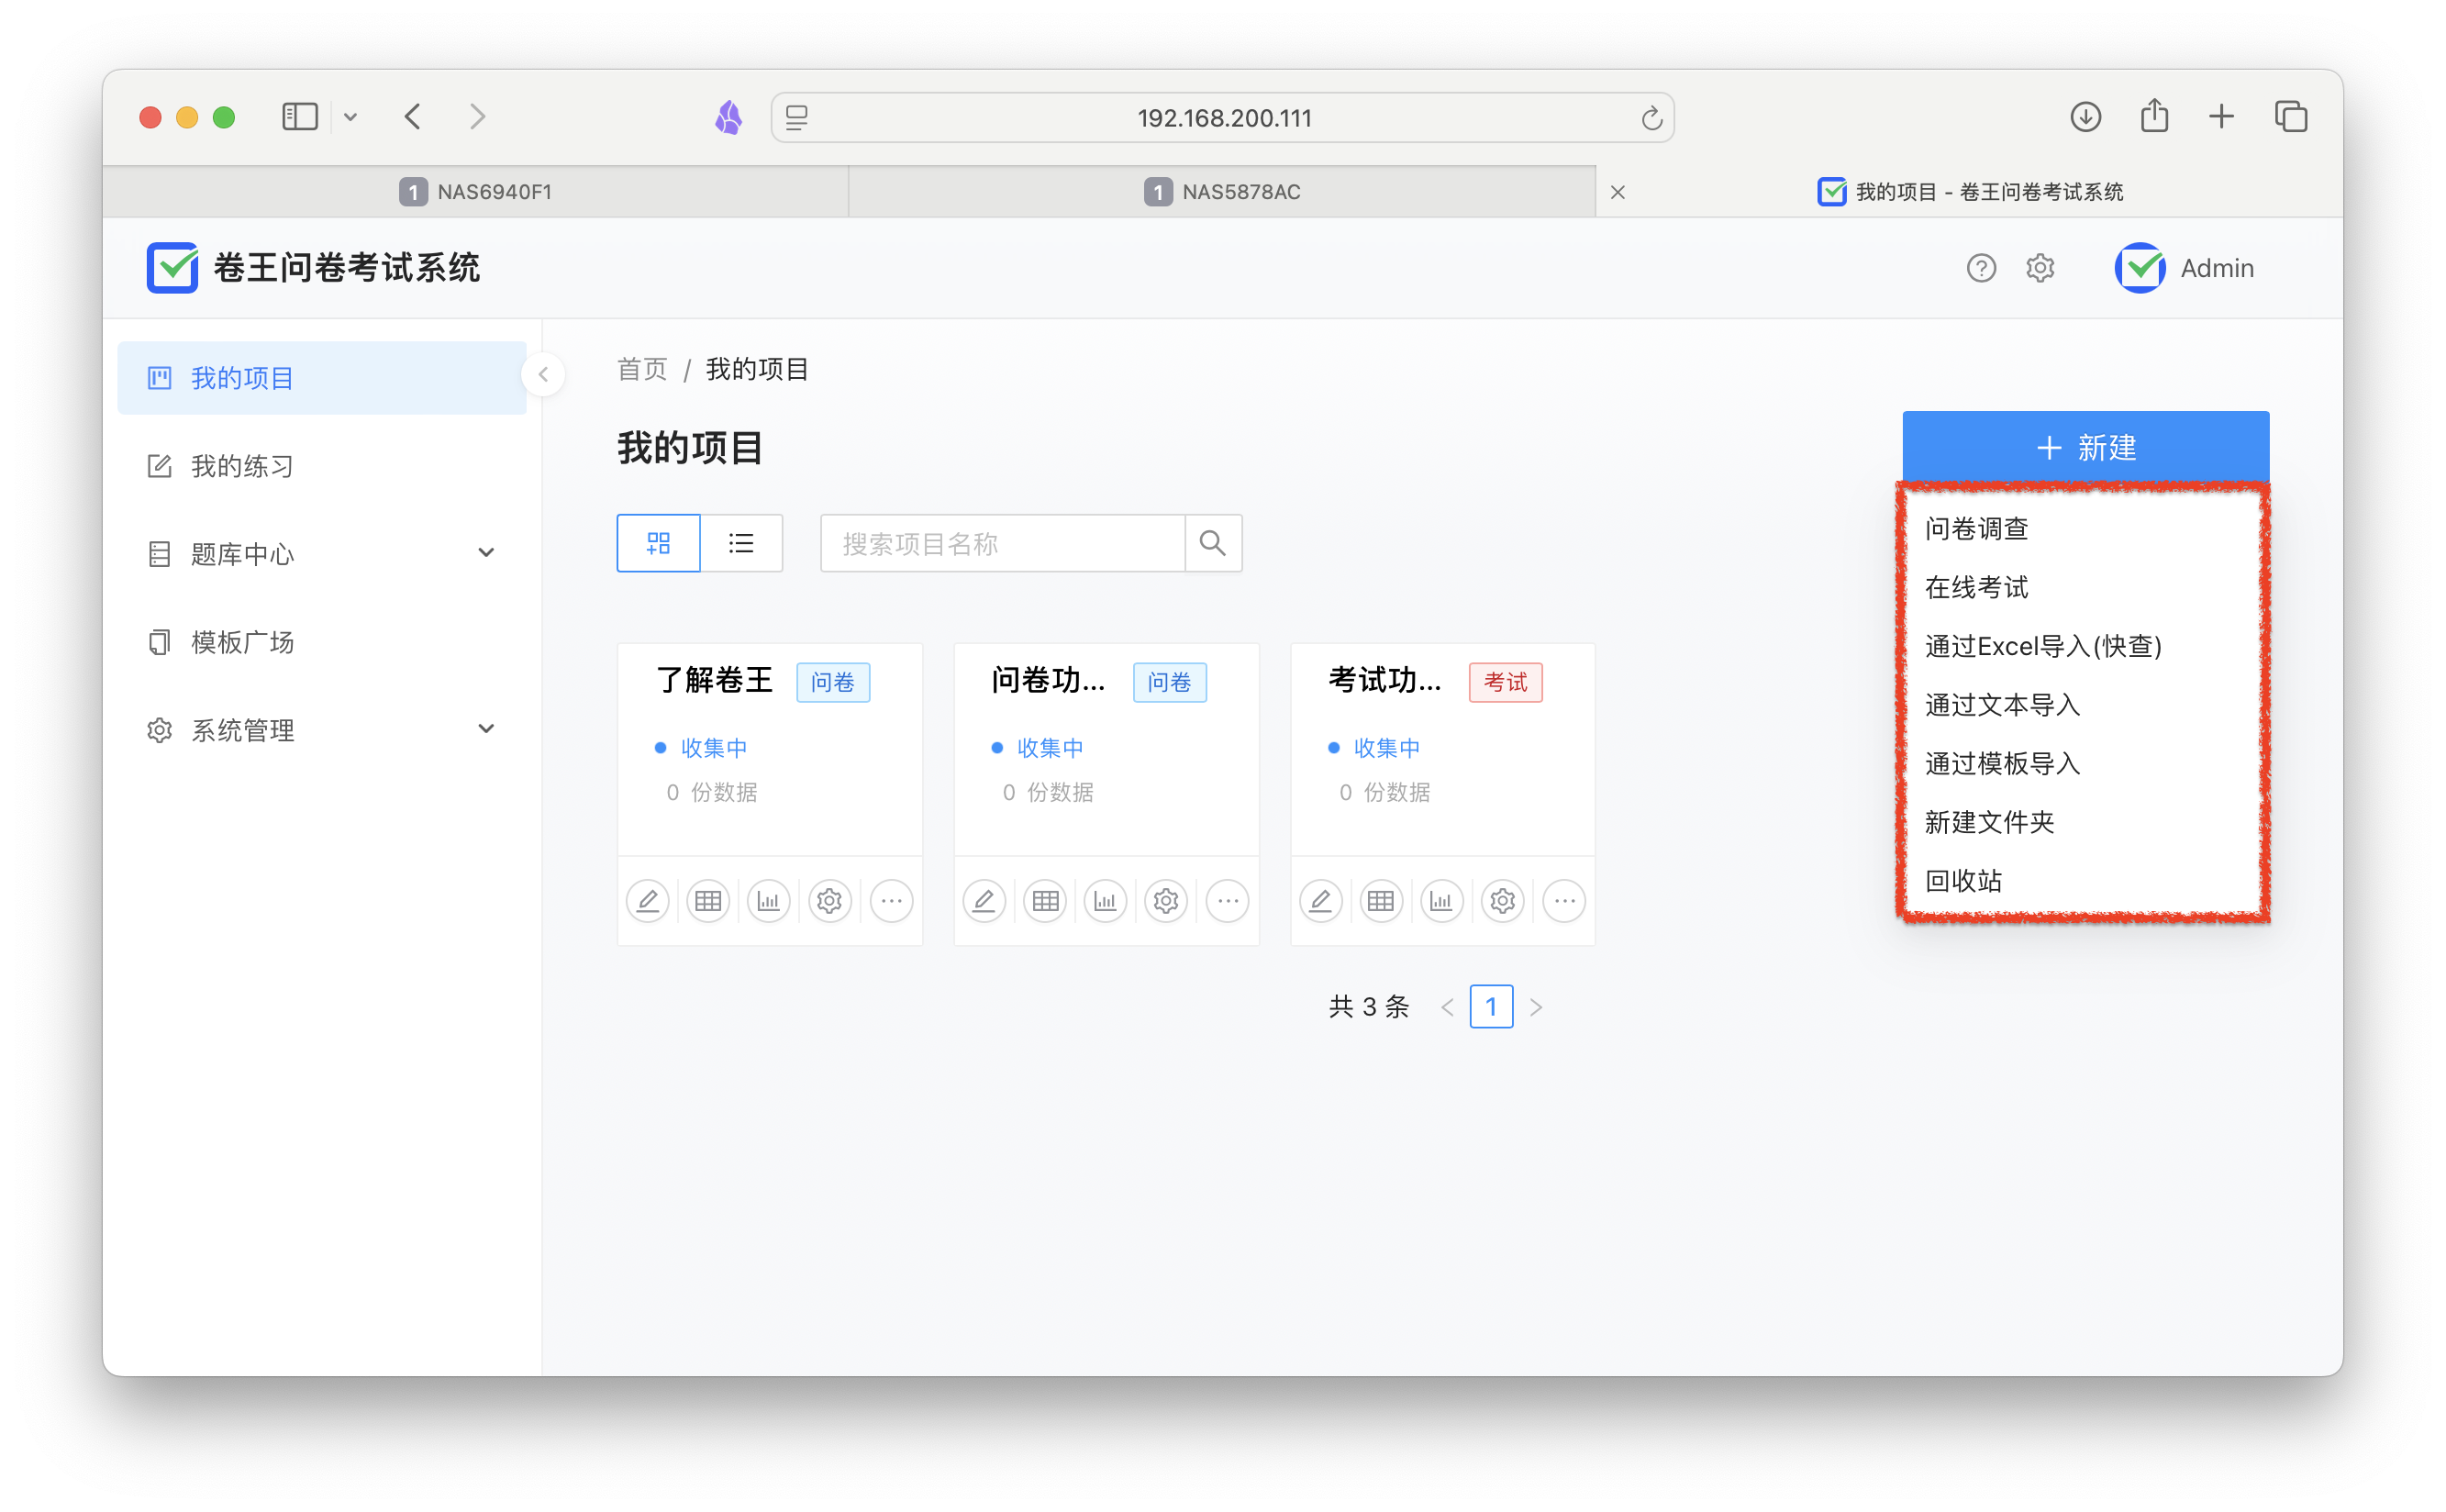Click the 首页 breadcrumb link
The height and width of the screenshot is (1512, 2446).
point(642,370)
